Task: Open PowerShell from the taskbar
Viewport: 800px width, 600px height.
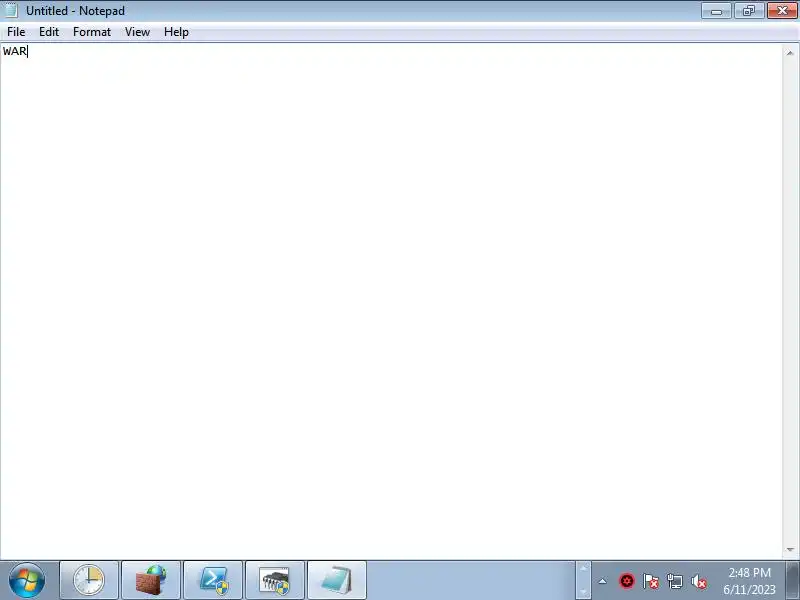Action: pyautogui.click(x=213, y=580)
